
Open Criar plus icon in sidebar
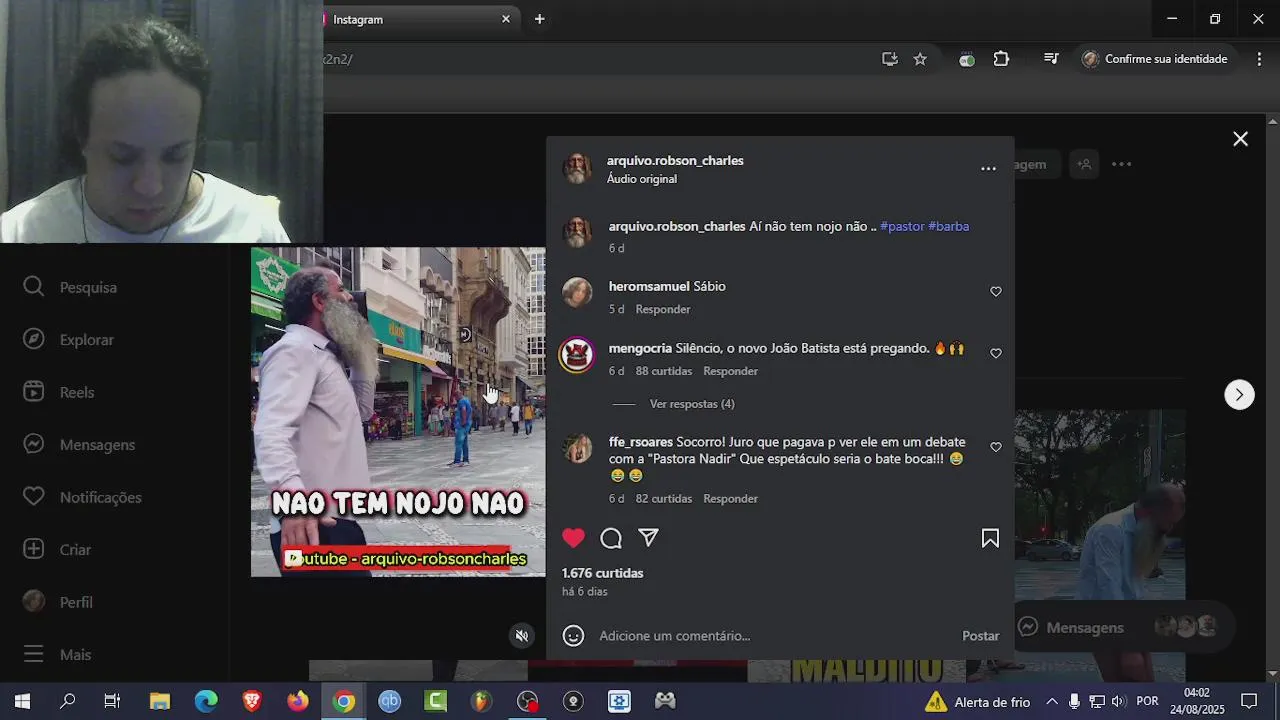click(34, 549)
